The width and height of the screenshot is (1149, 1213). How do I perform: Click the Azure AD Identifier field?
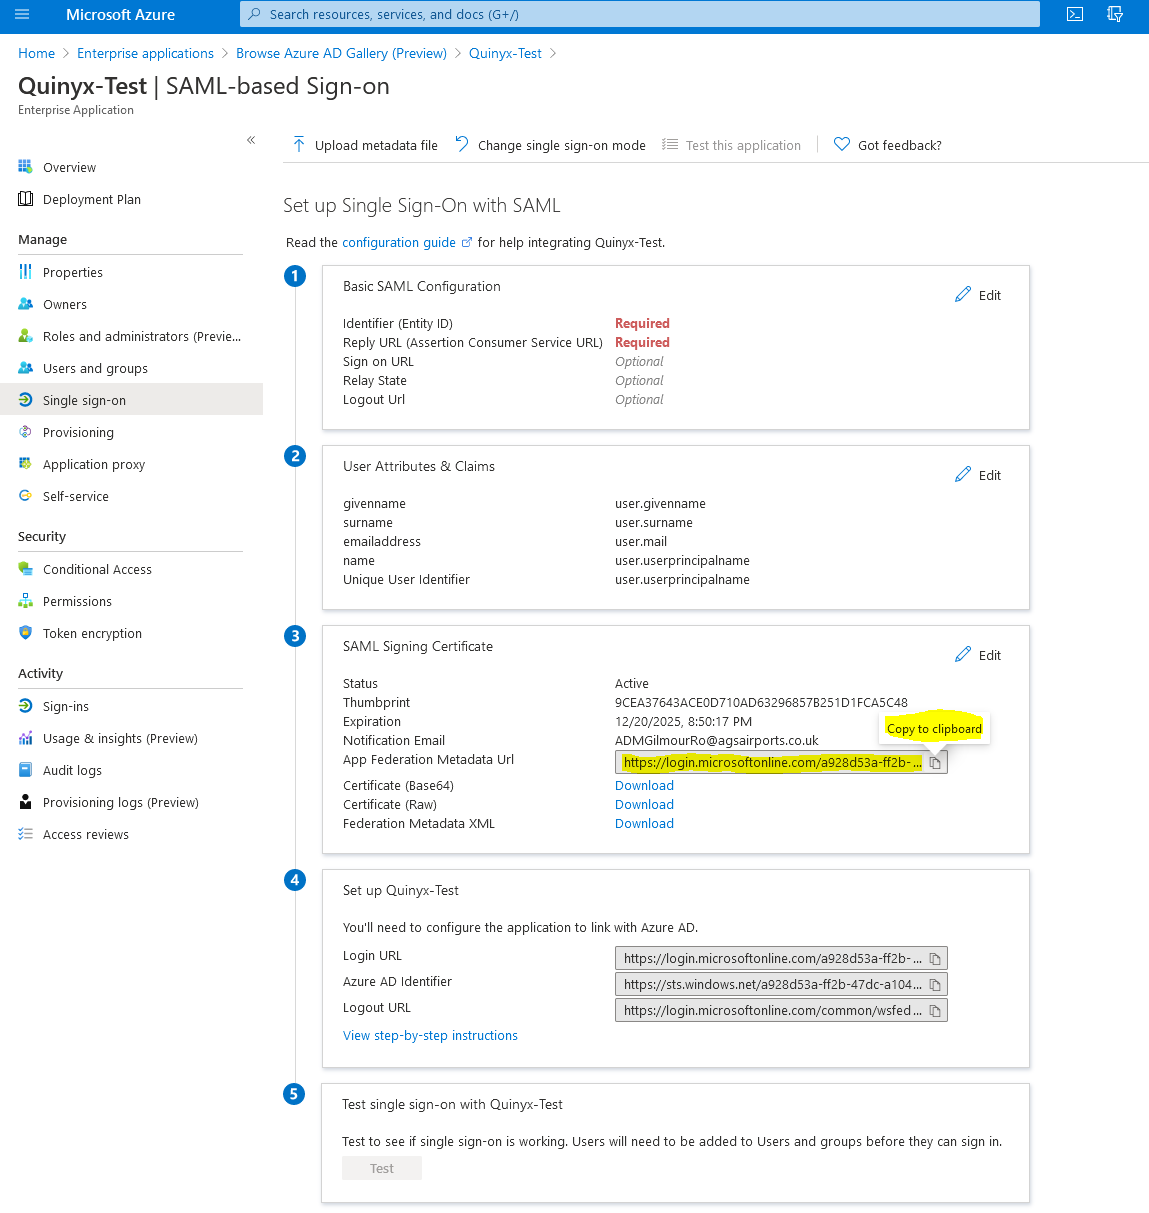(781, 985)
